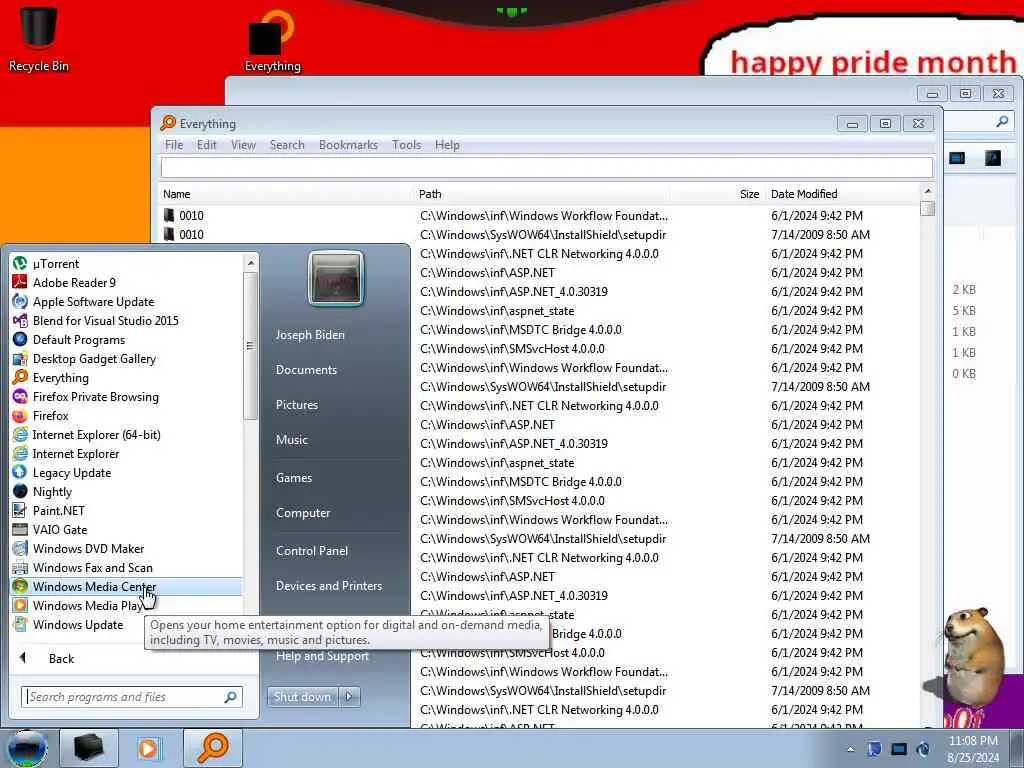This screenshot has height=768, width=1024.
Task: Switch to Everything via taskbar icon
Action: (213, 748)
